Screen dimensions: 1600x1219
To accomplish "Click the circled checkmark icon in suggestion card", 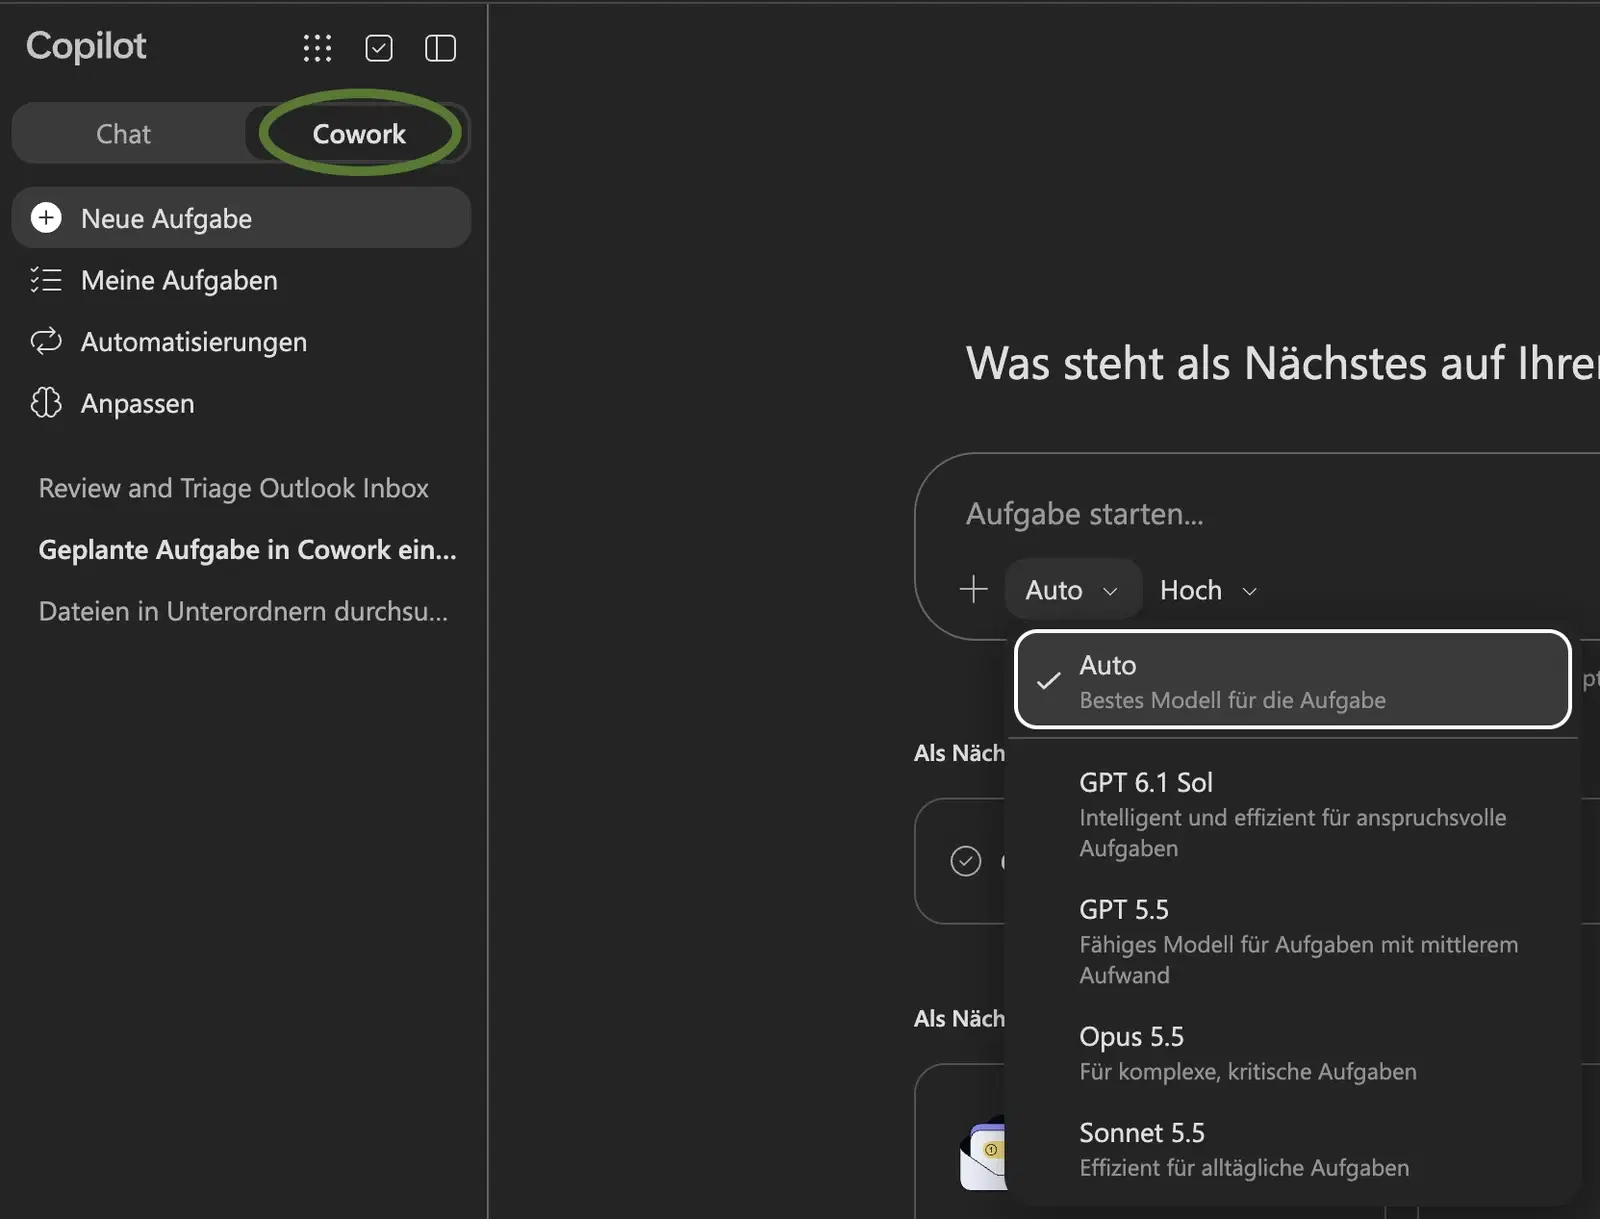I will pyautogui.click(x=966, y=861).
